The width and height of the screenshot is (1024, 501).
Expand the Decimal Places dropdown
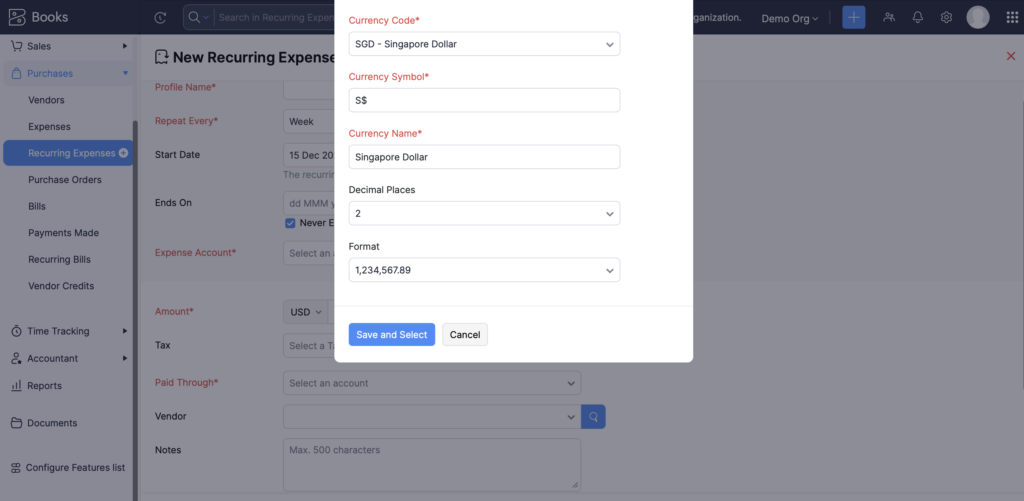[484, 213]
